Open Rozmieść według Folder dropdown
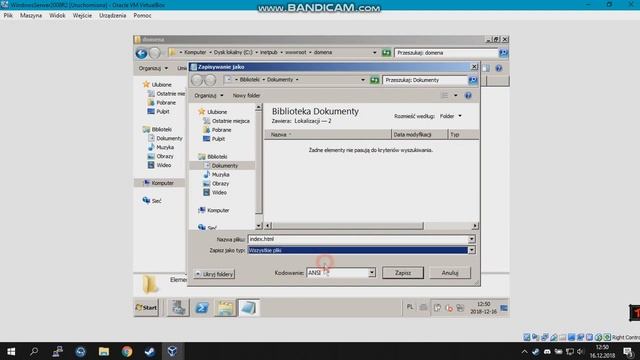Viewport: 640px width, 360px height. coord(451,116)
